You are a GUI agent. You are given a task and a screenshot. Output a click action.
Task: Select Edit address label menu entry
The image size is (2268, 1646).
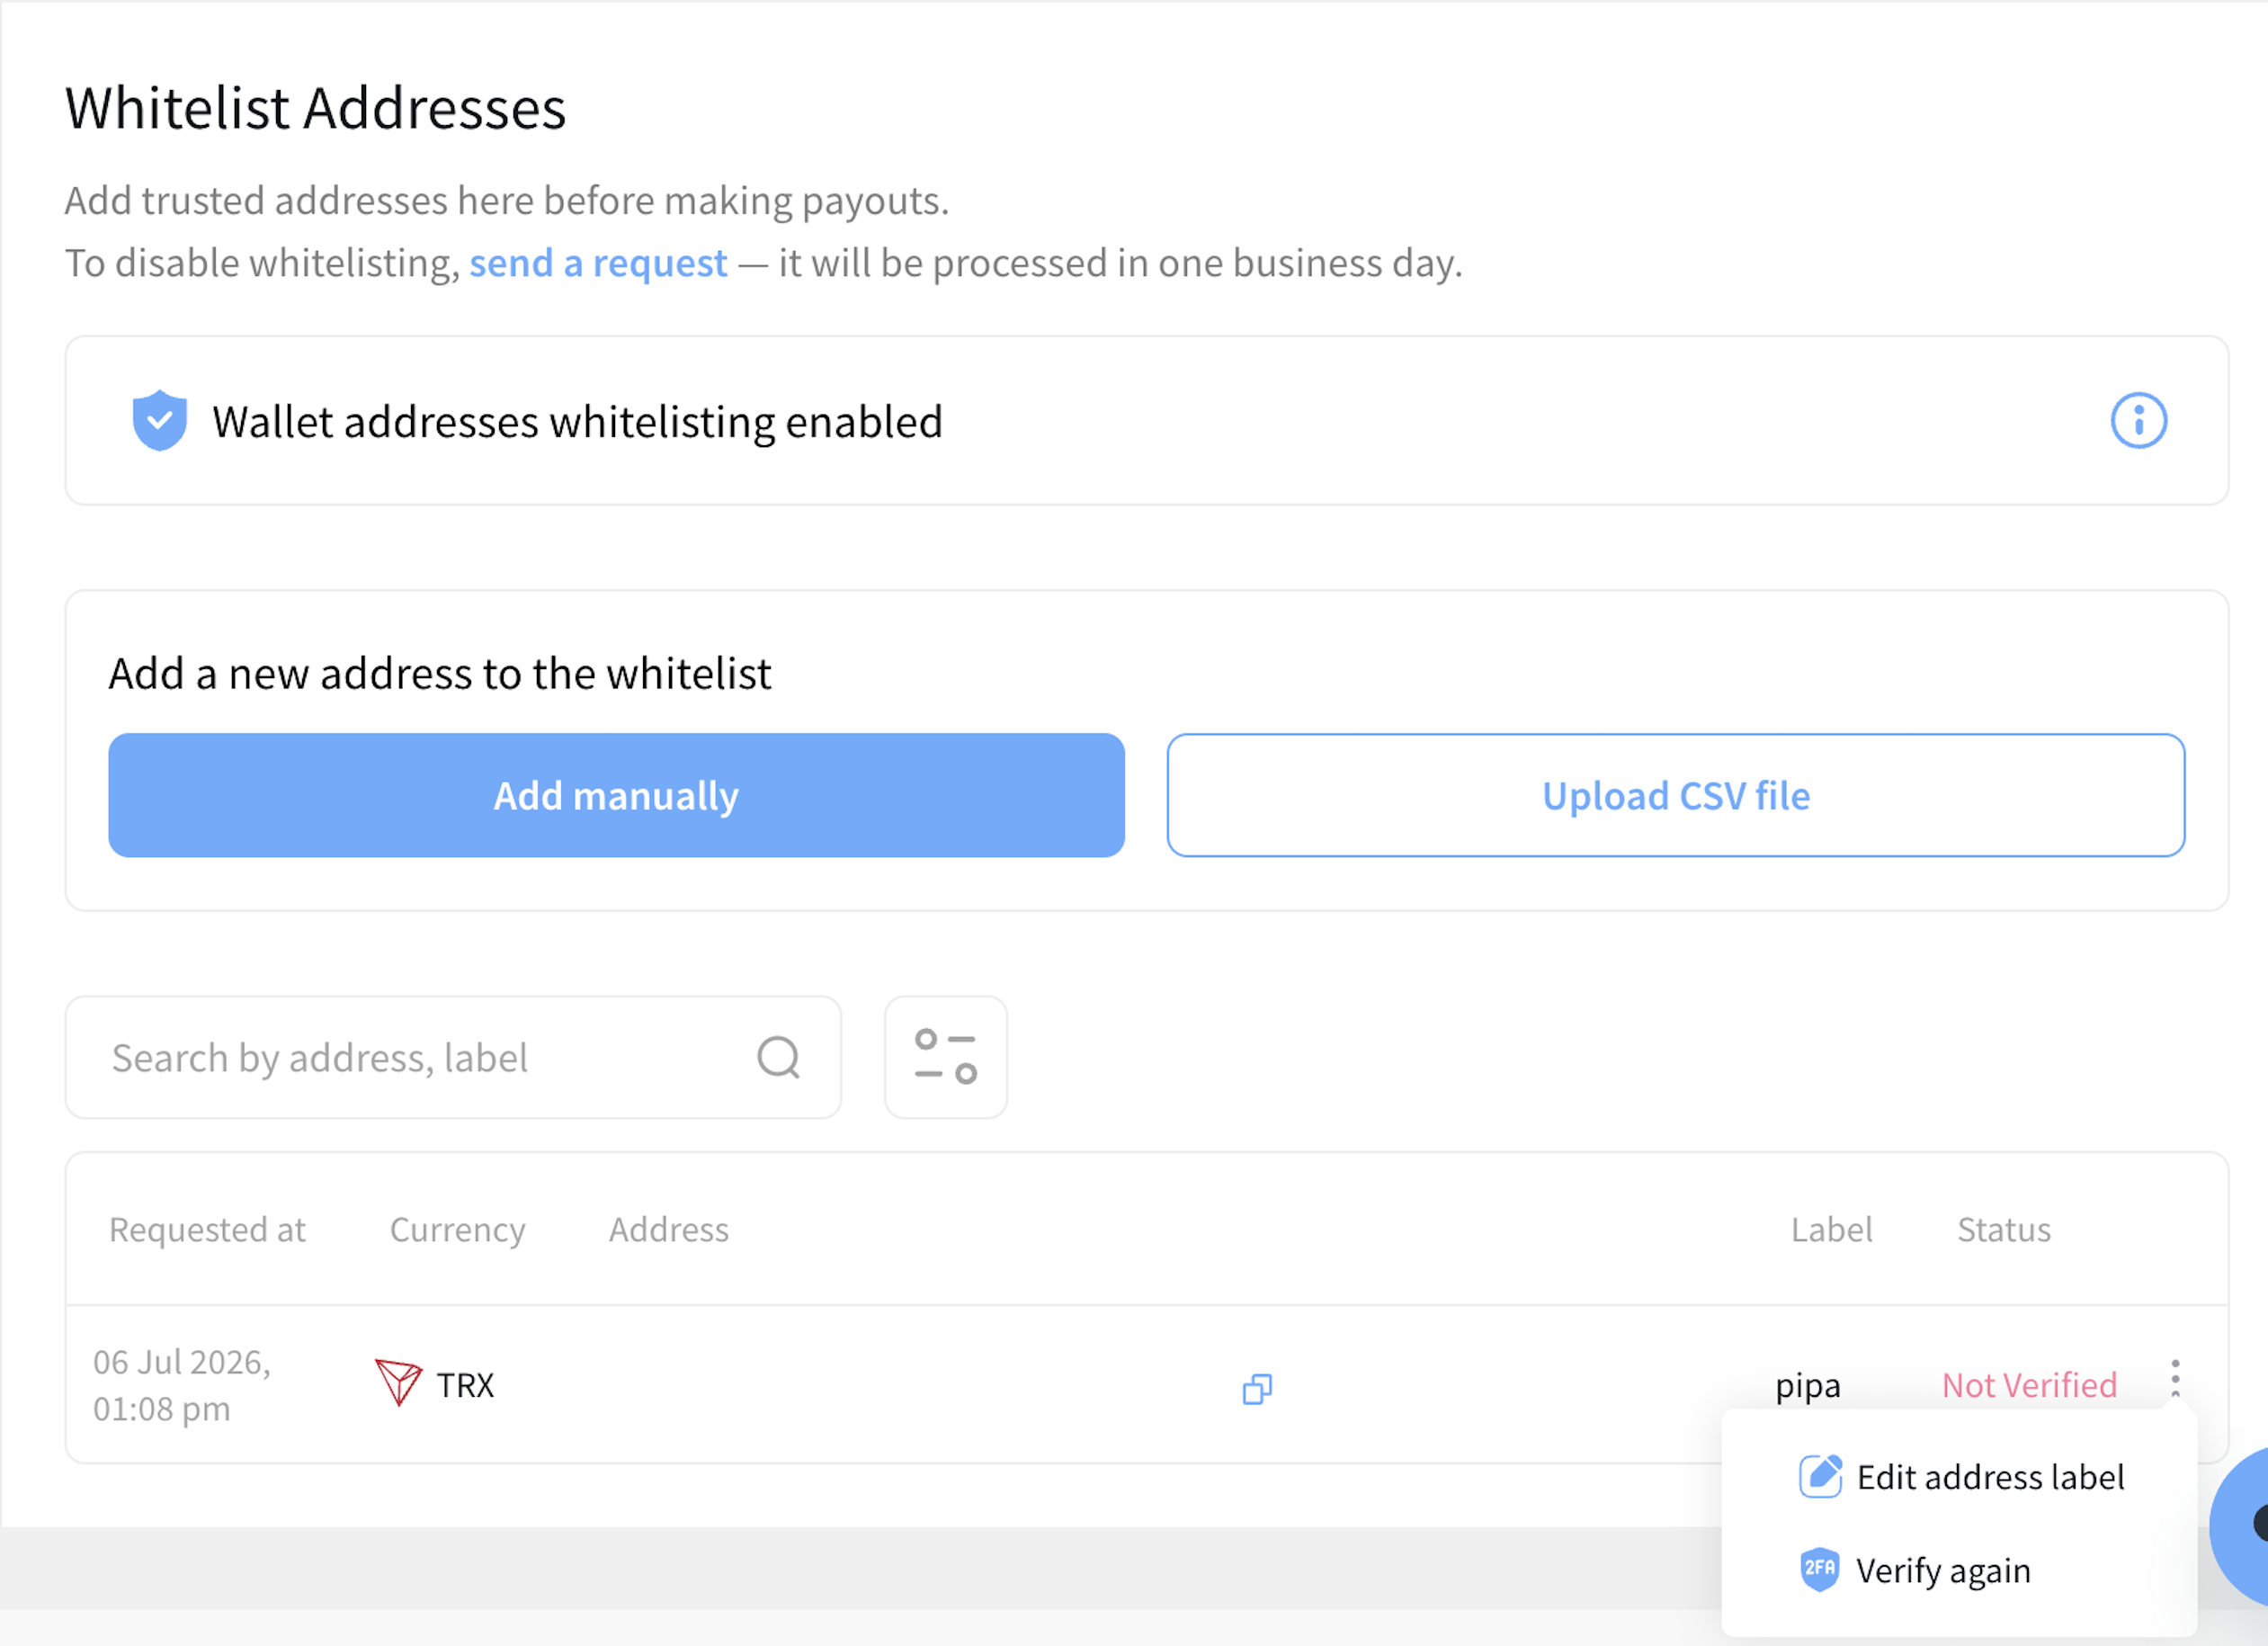pyautogui.click(x=1960, y=1476)
